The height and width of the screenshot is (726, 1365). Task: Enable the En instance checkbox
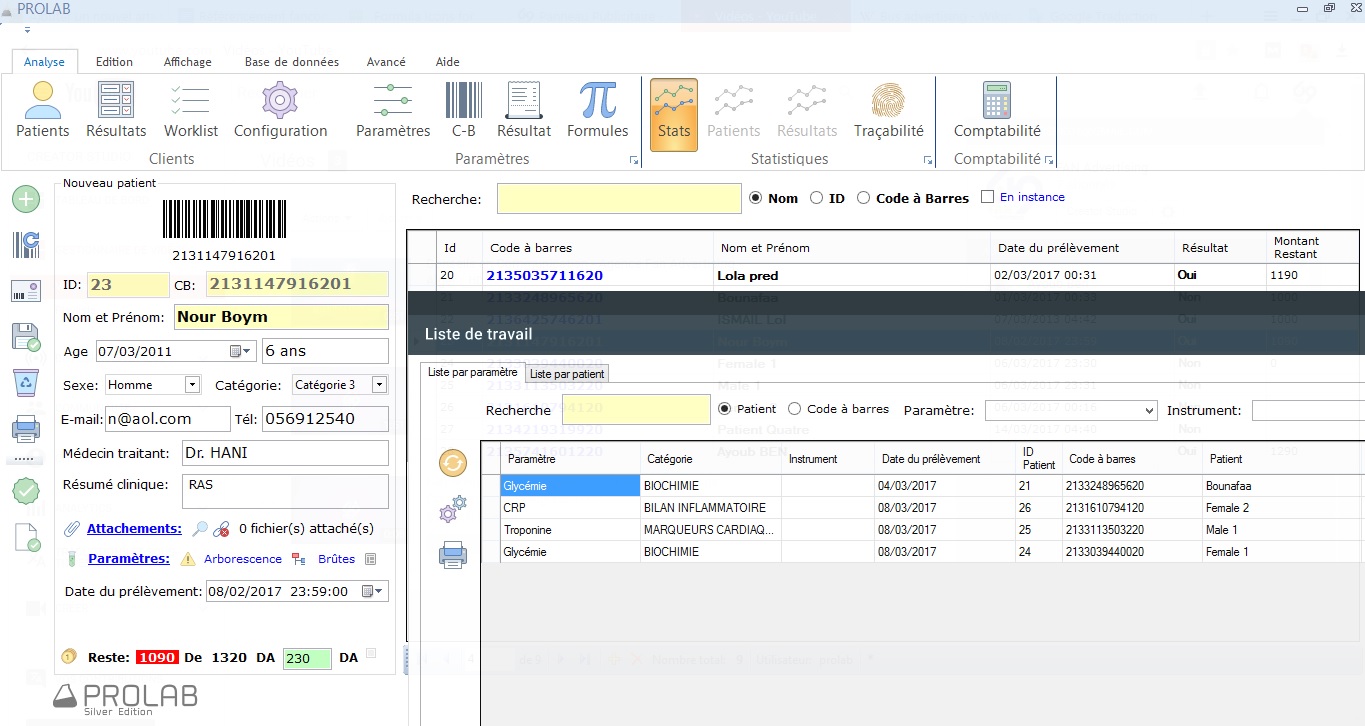click(987, 197)
